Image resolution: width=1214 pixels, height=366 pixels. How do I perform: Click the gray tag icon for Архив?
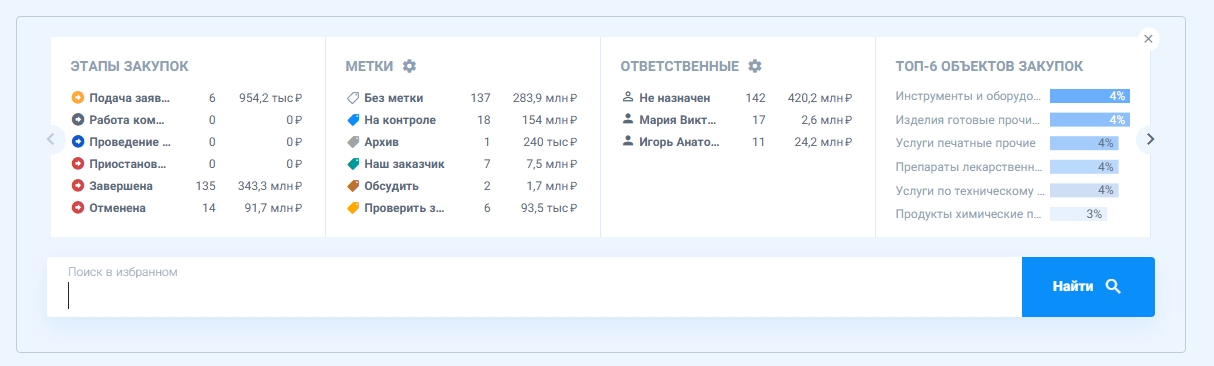point(353,142)
